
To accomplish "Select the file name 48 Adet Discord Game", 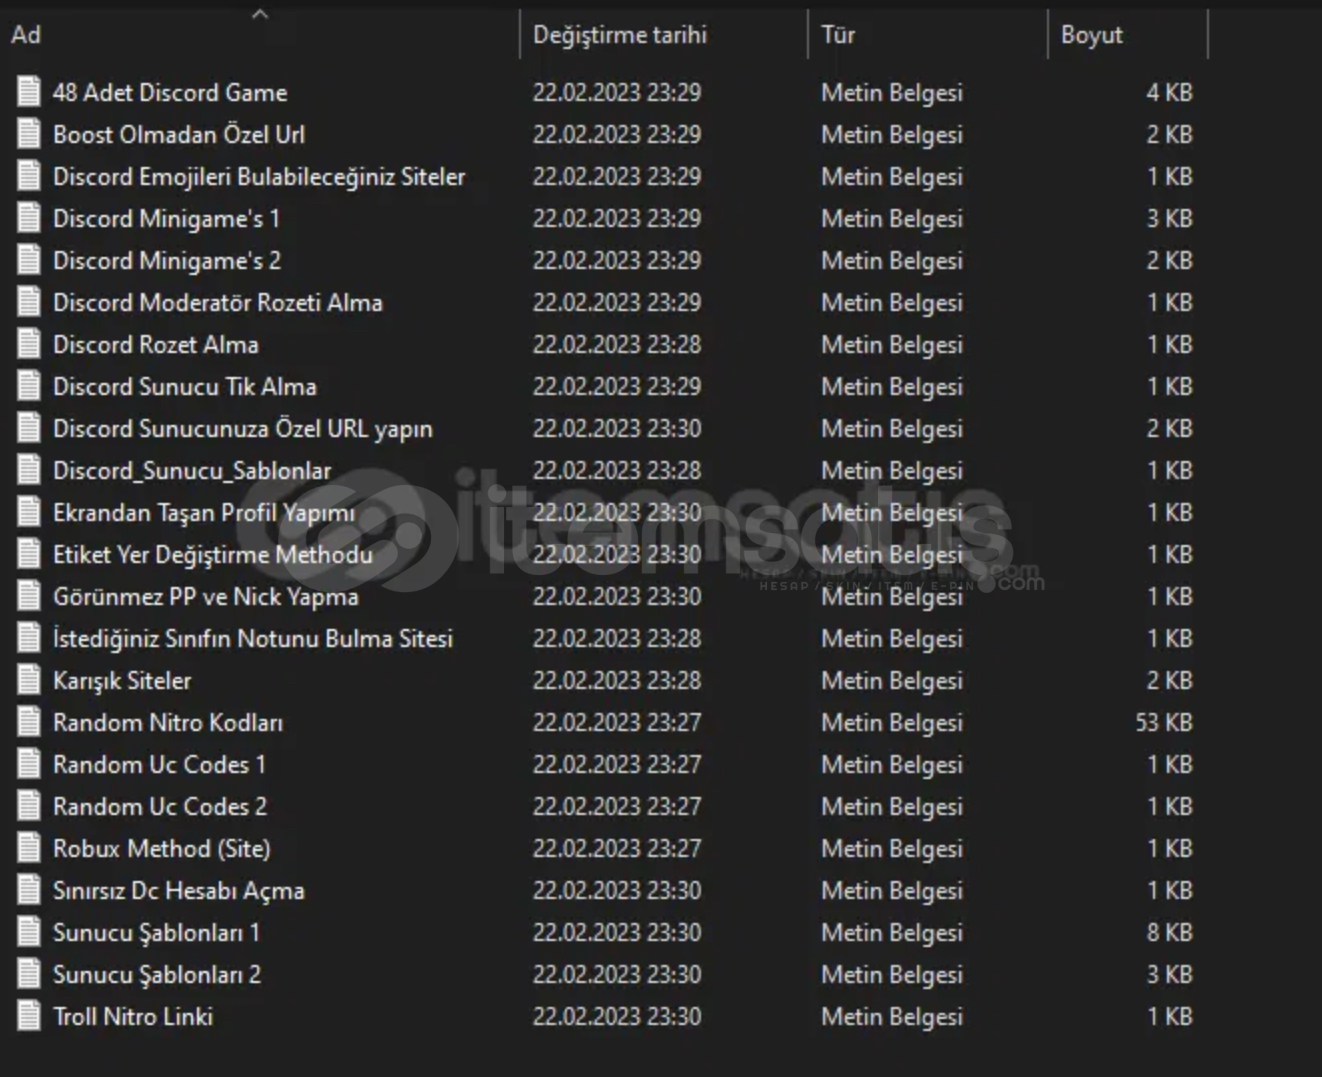I will [170, 92].
